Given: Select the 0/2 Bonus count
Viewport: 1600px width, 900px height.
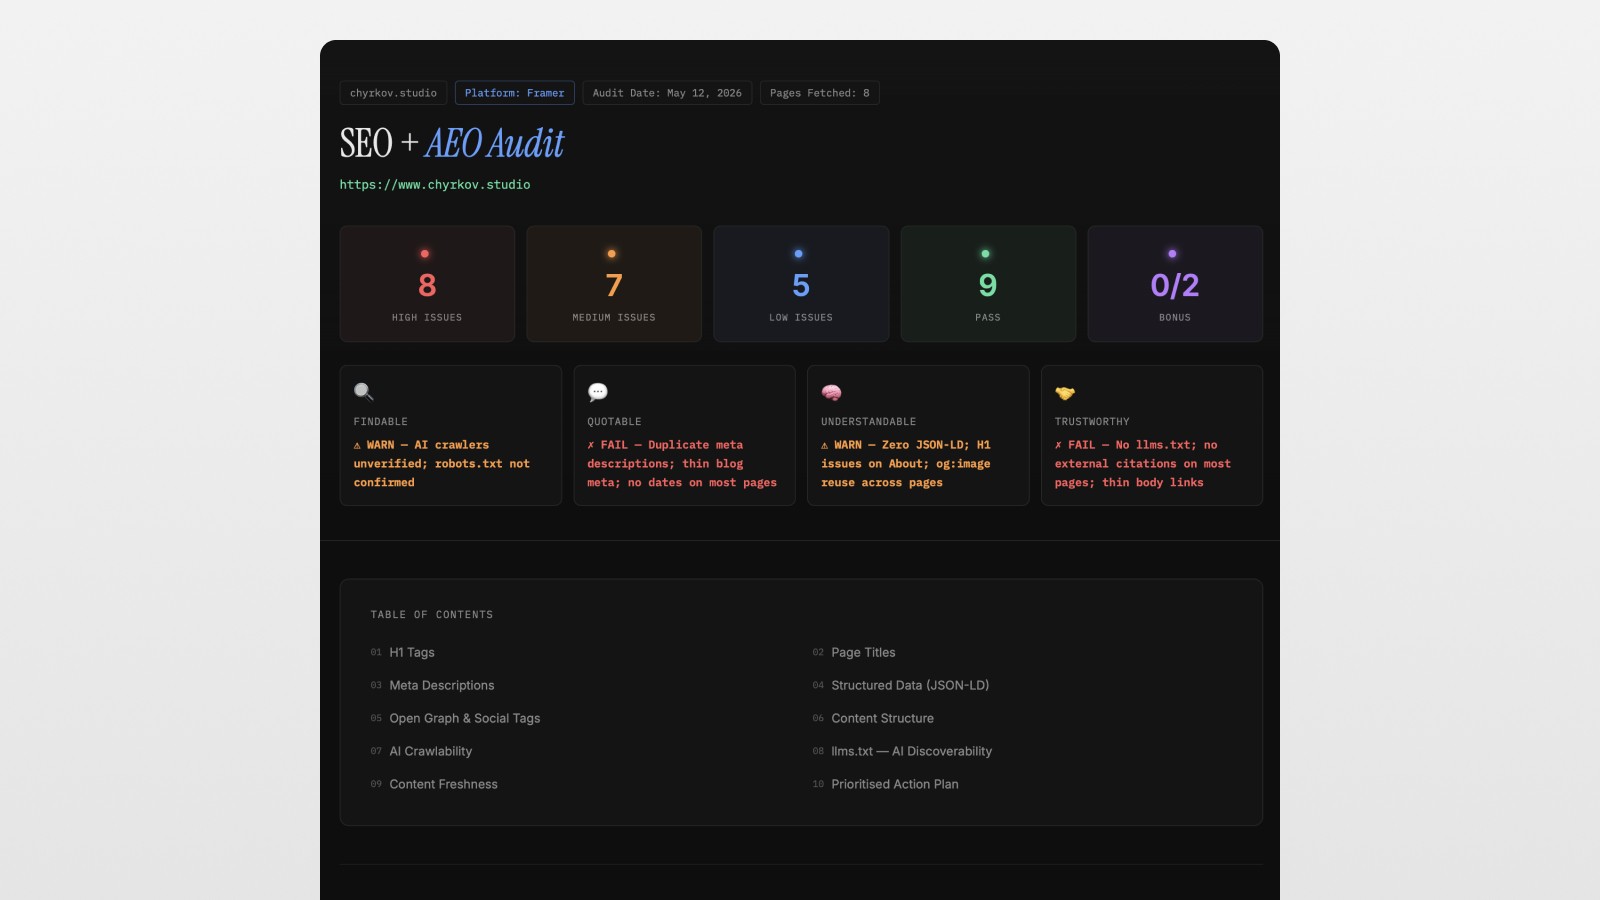Looking at the screenshot, I should point(1175,286).
